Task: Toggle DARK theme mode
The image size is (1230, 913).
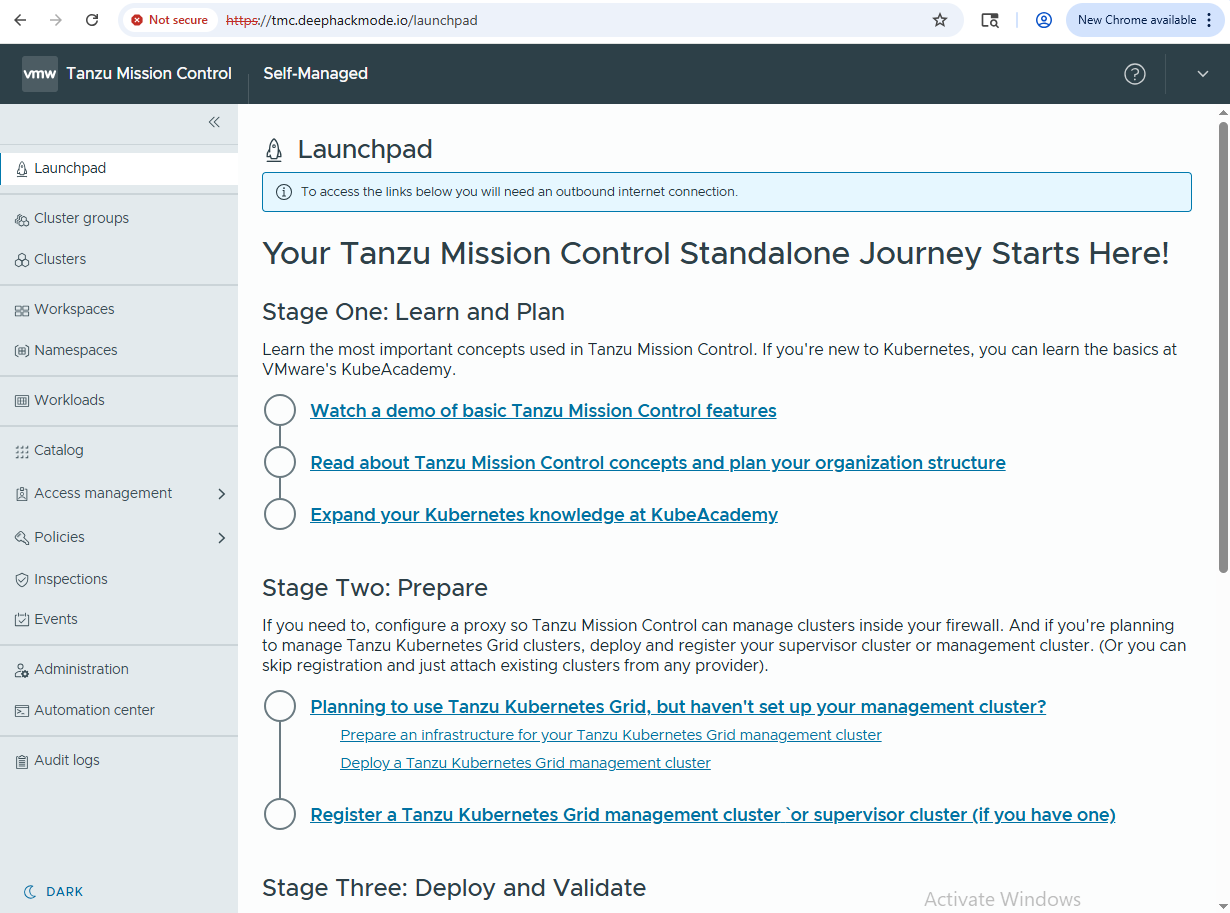Action: 53,891
